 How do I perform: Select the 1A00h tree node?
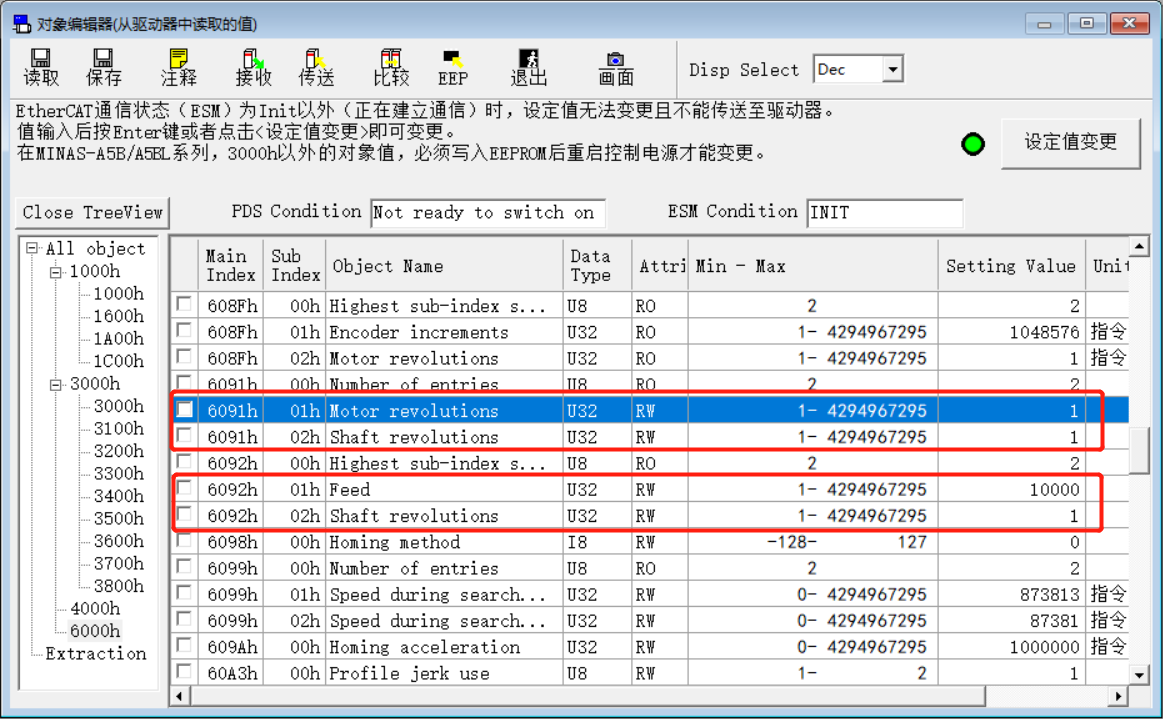click(x=119, y=338)
